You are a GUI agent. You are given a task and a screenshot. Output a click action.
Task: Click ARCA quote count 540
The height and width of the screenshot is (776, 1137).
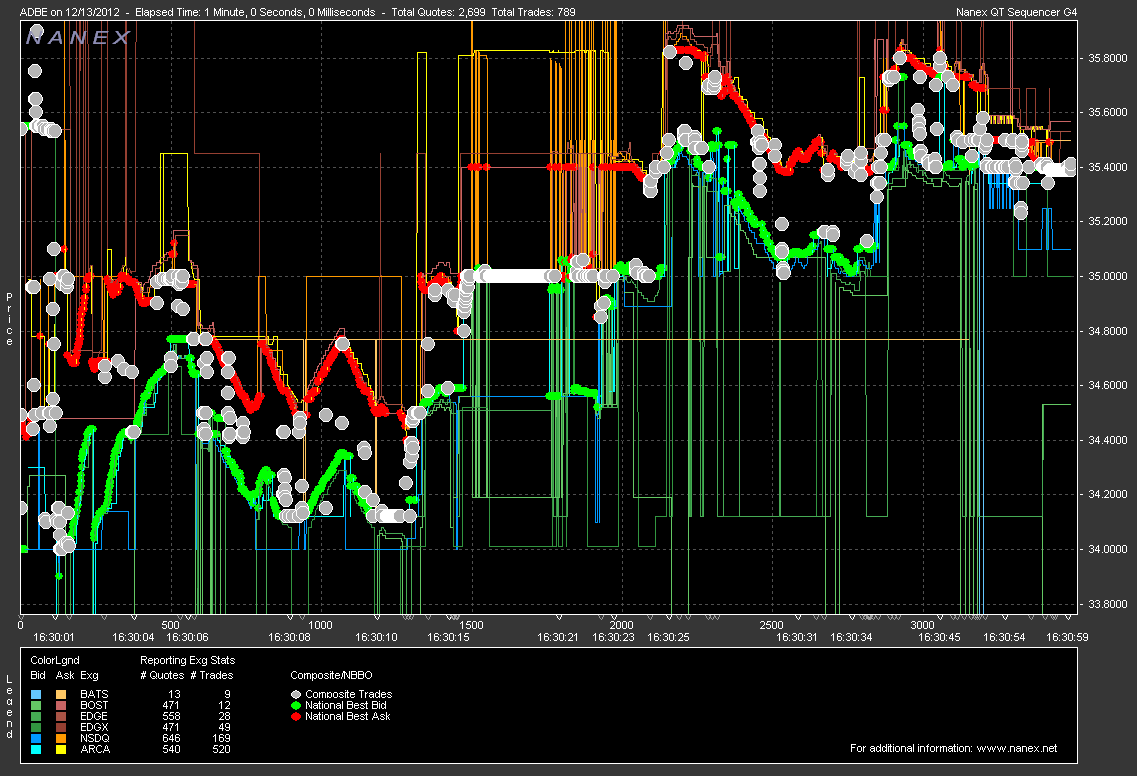[x=171, y=749]
